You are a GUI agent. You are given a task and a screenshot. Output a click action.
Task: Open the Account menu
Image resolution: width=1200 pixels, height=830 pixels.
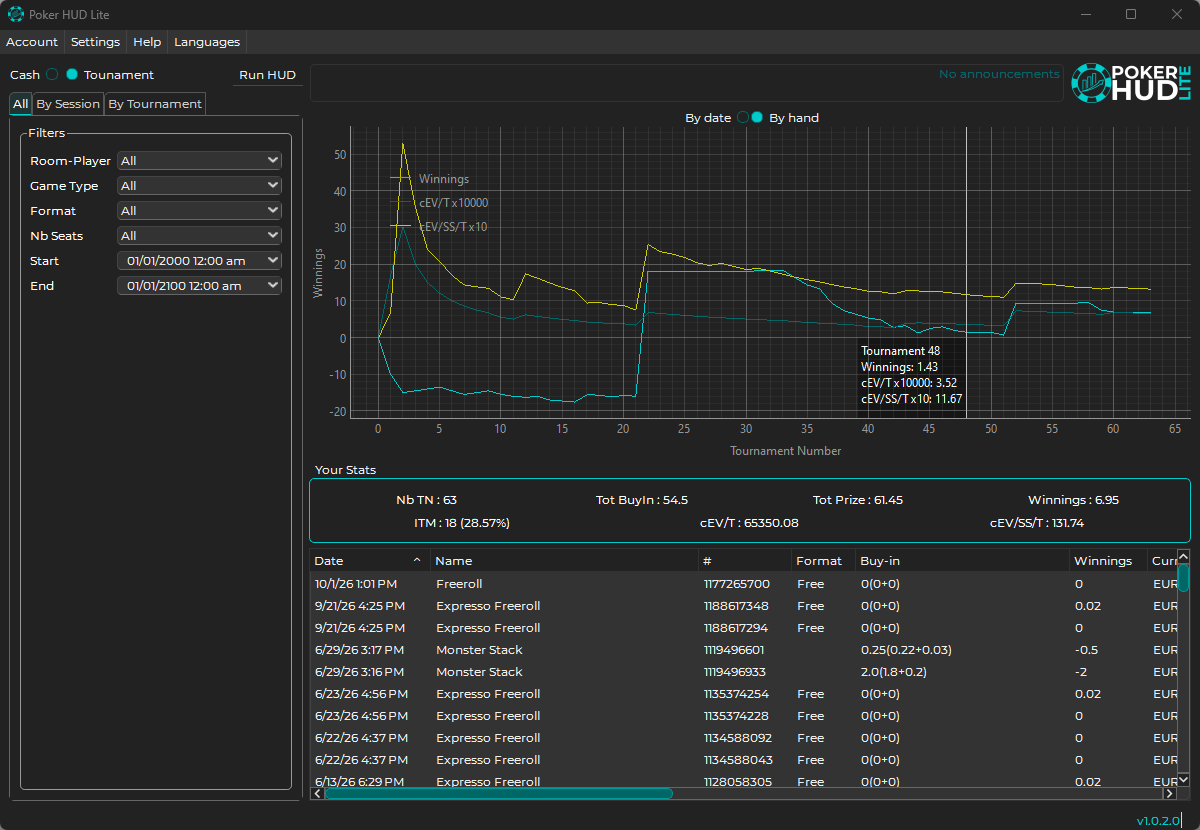click(x=32, y=42)
